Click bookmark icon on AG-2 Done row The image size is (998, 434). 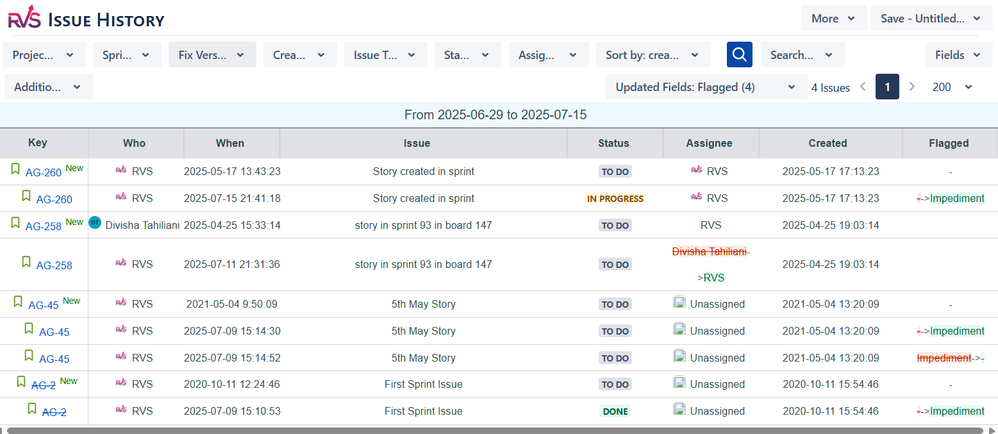point(32,409)
